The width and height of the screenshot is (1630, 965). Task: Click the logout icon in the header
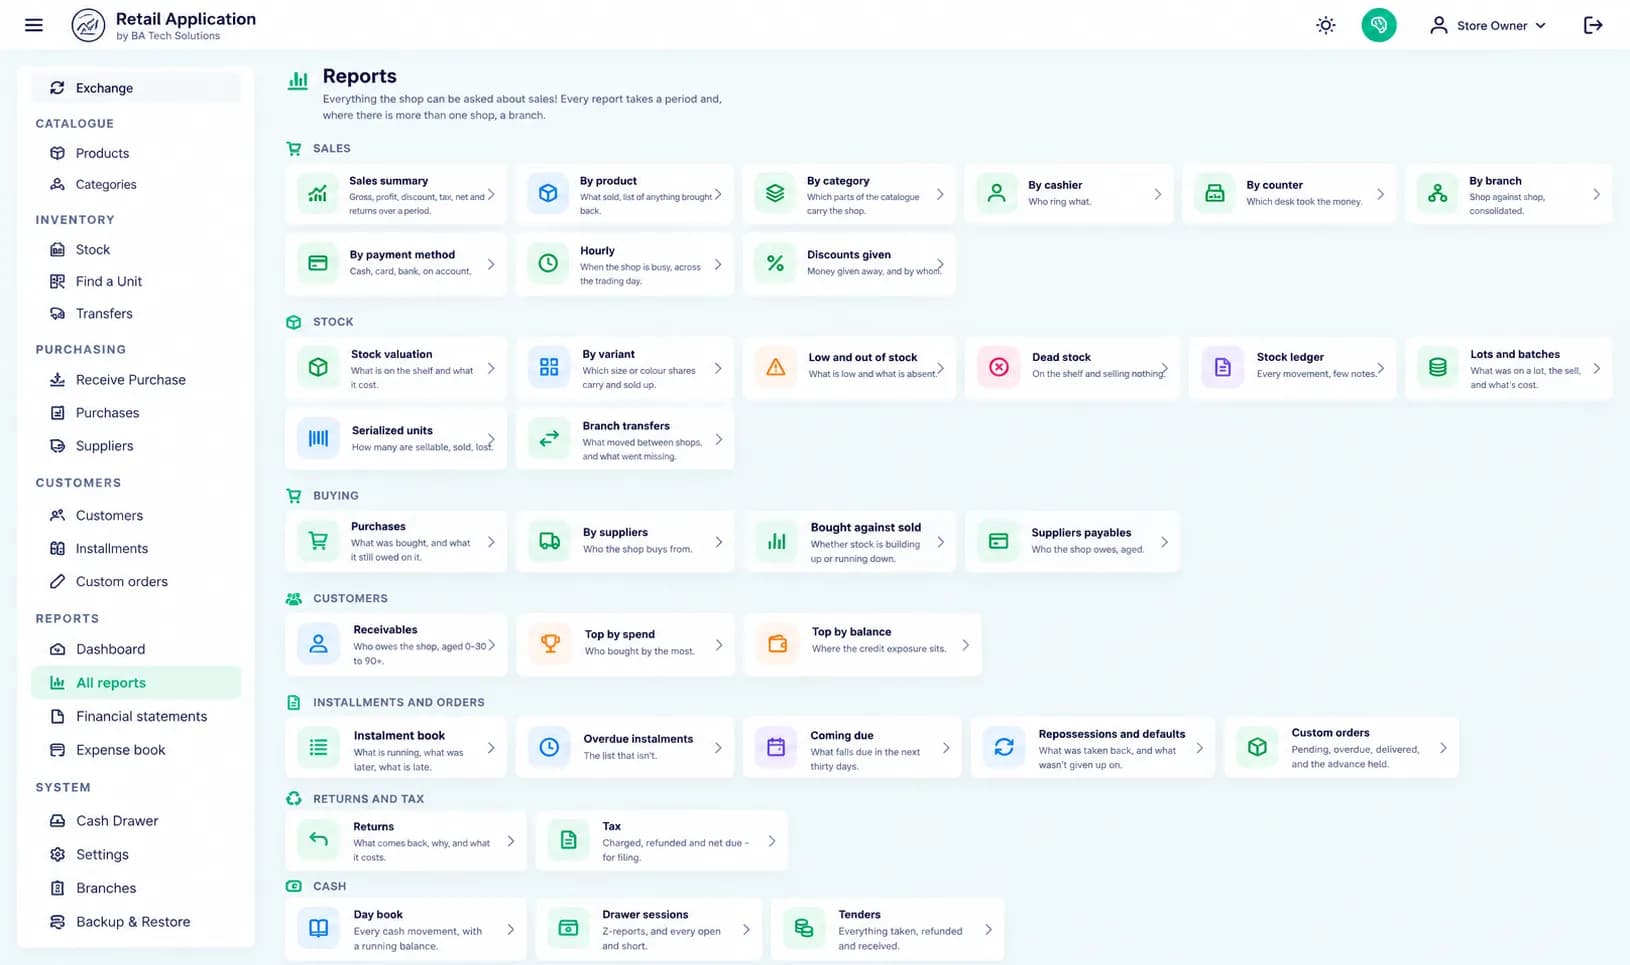coord(1593,25)
